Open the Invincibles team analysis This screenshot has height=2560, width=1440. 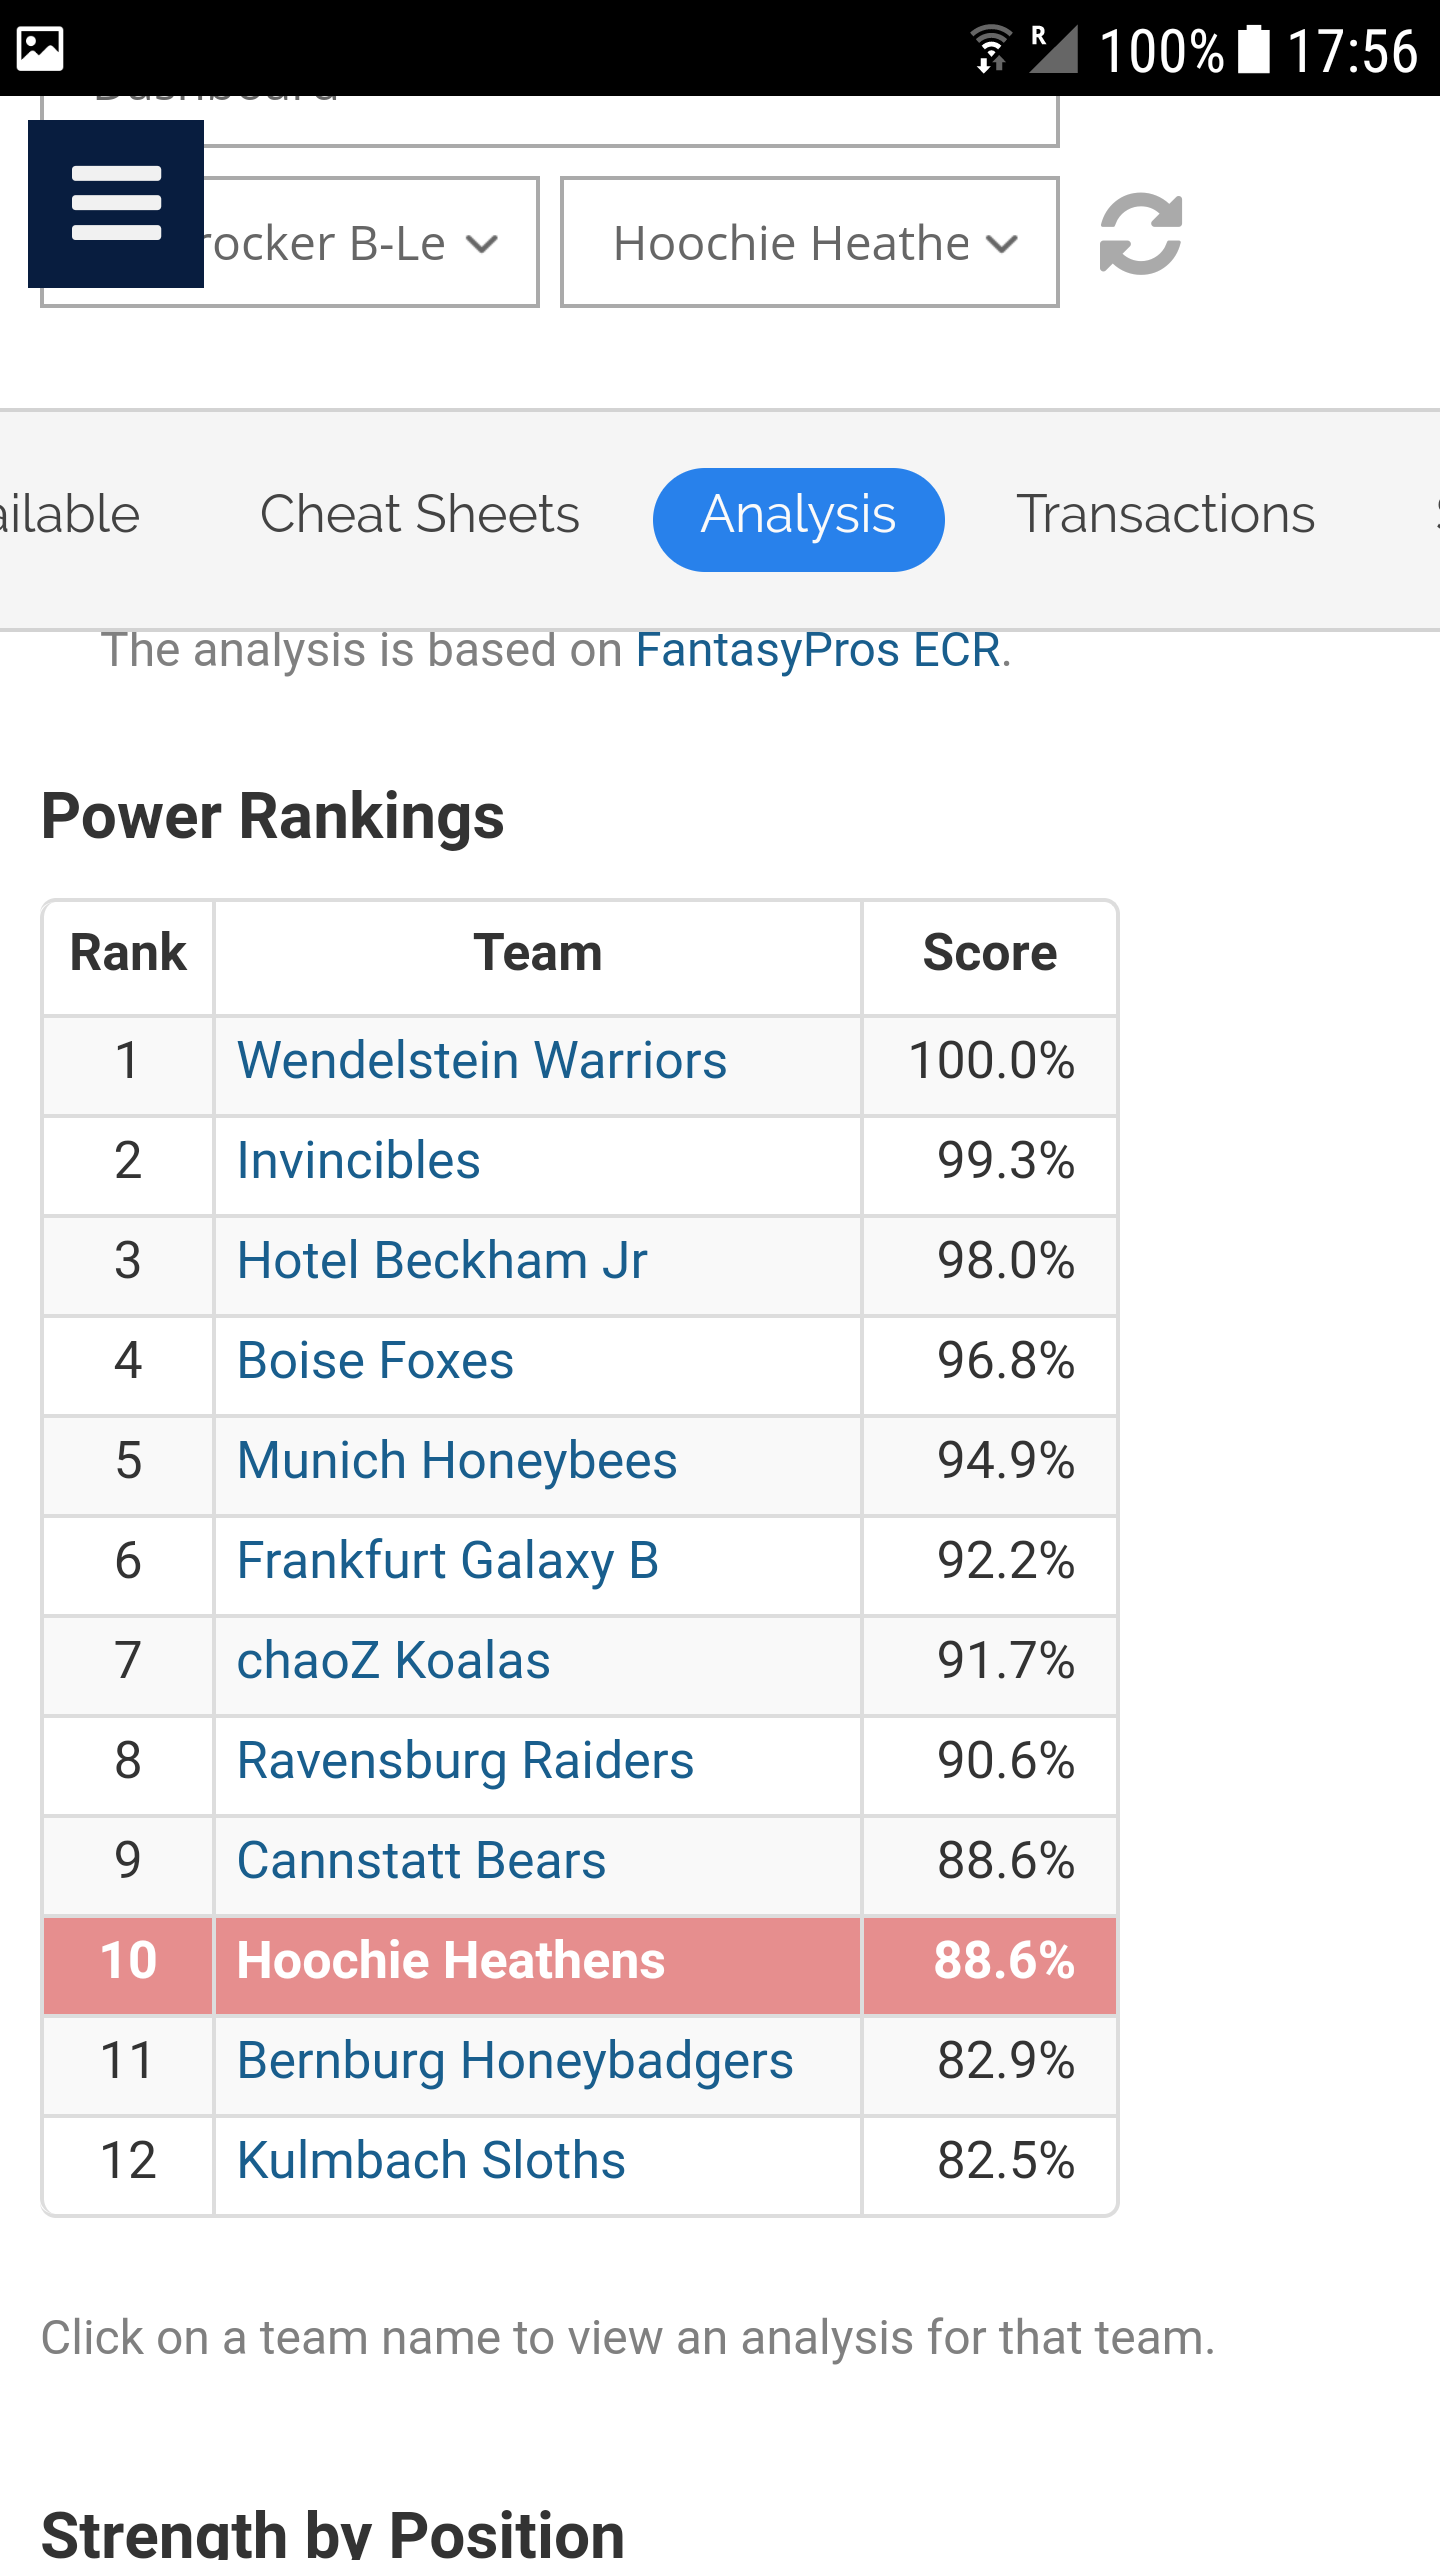359,1161
